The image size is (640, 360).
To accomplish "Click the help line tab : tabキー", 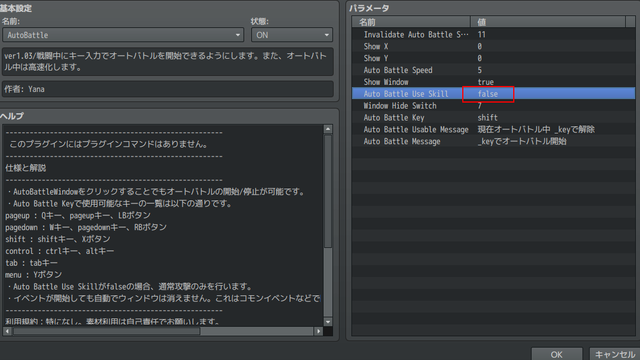I will point(31,263).
